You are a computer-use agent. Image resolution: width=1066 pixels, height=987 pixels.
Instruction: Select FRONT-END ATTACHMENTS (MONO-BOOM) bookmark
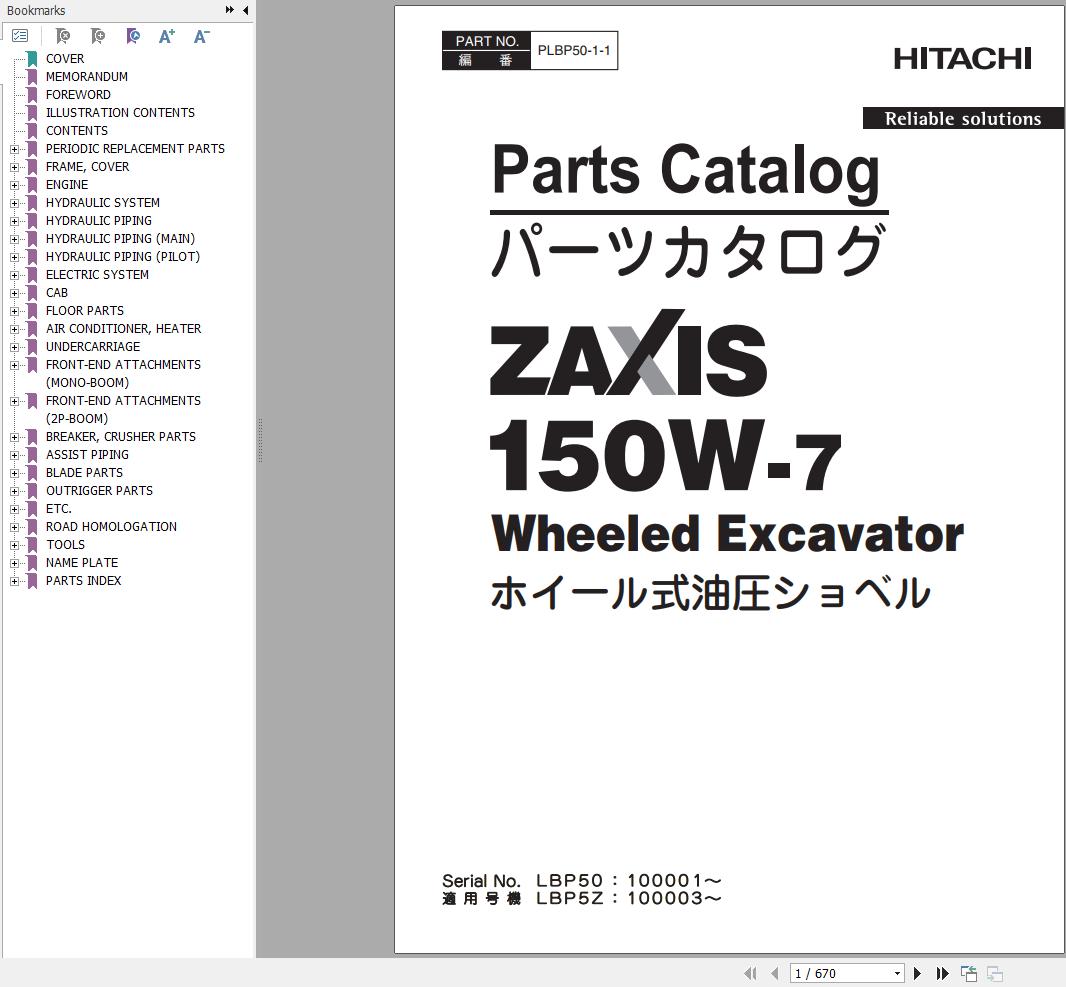(x=123, y=374)
